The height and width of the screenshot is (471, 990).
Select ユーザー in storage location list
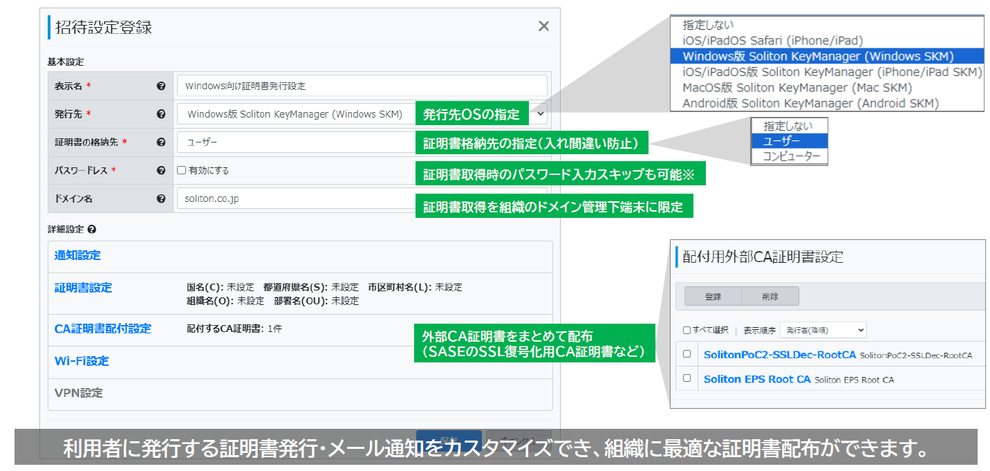click(x=789, y=140)
